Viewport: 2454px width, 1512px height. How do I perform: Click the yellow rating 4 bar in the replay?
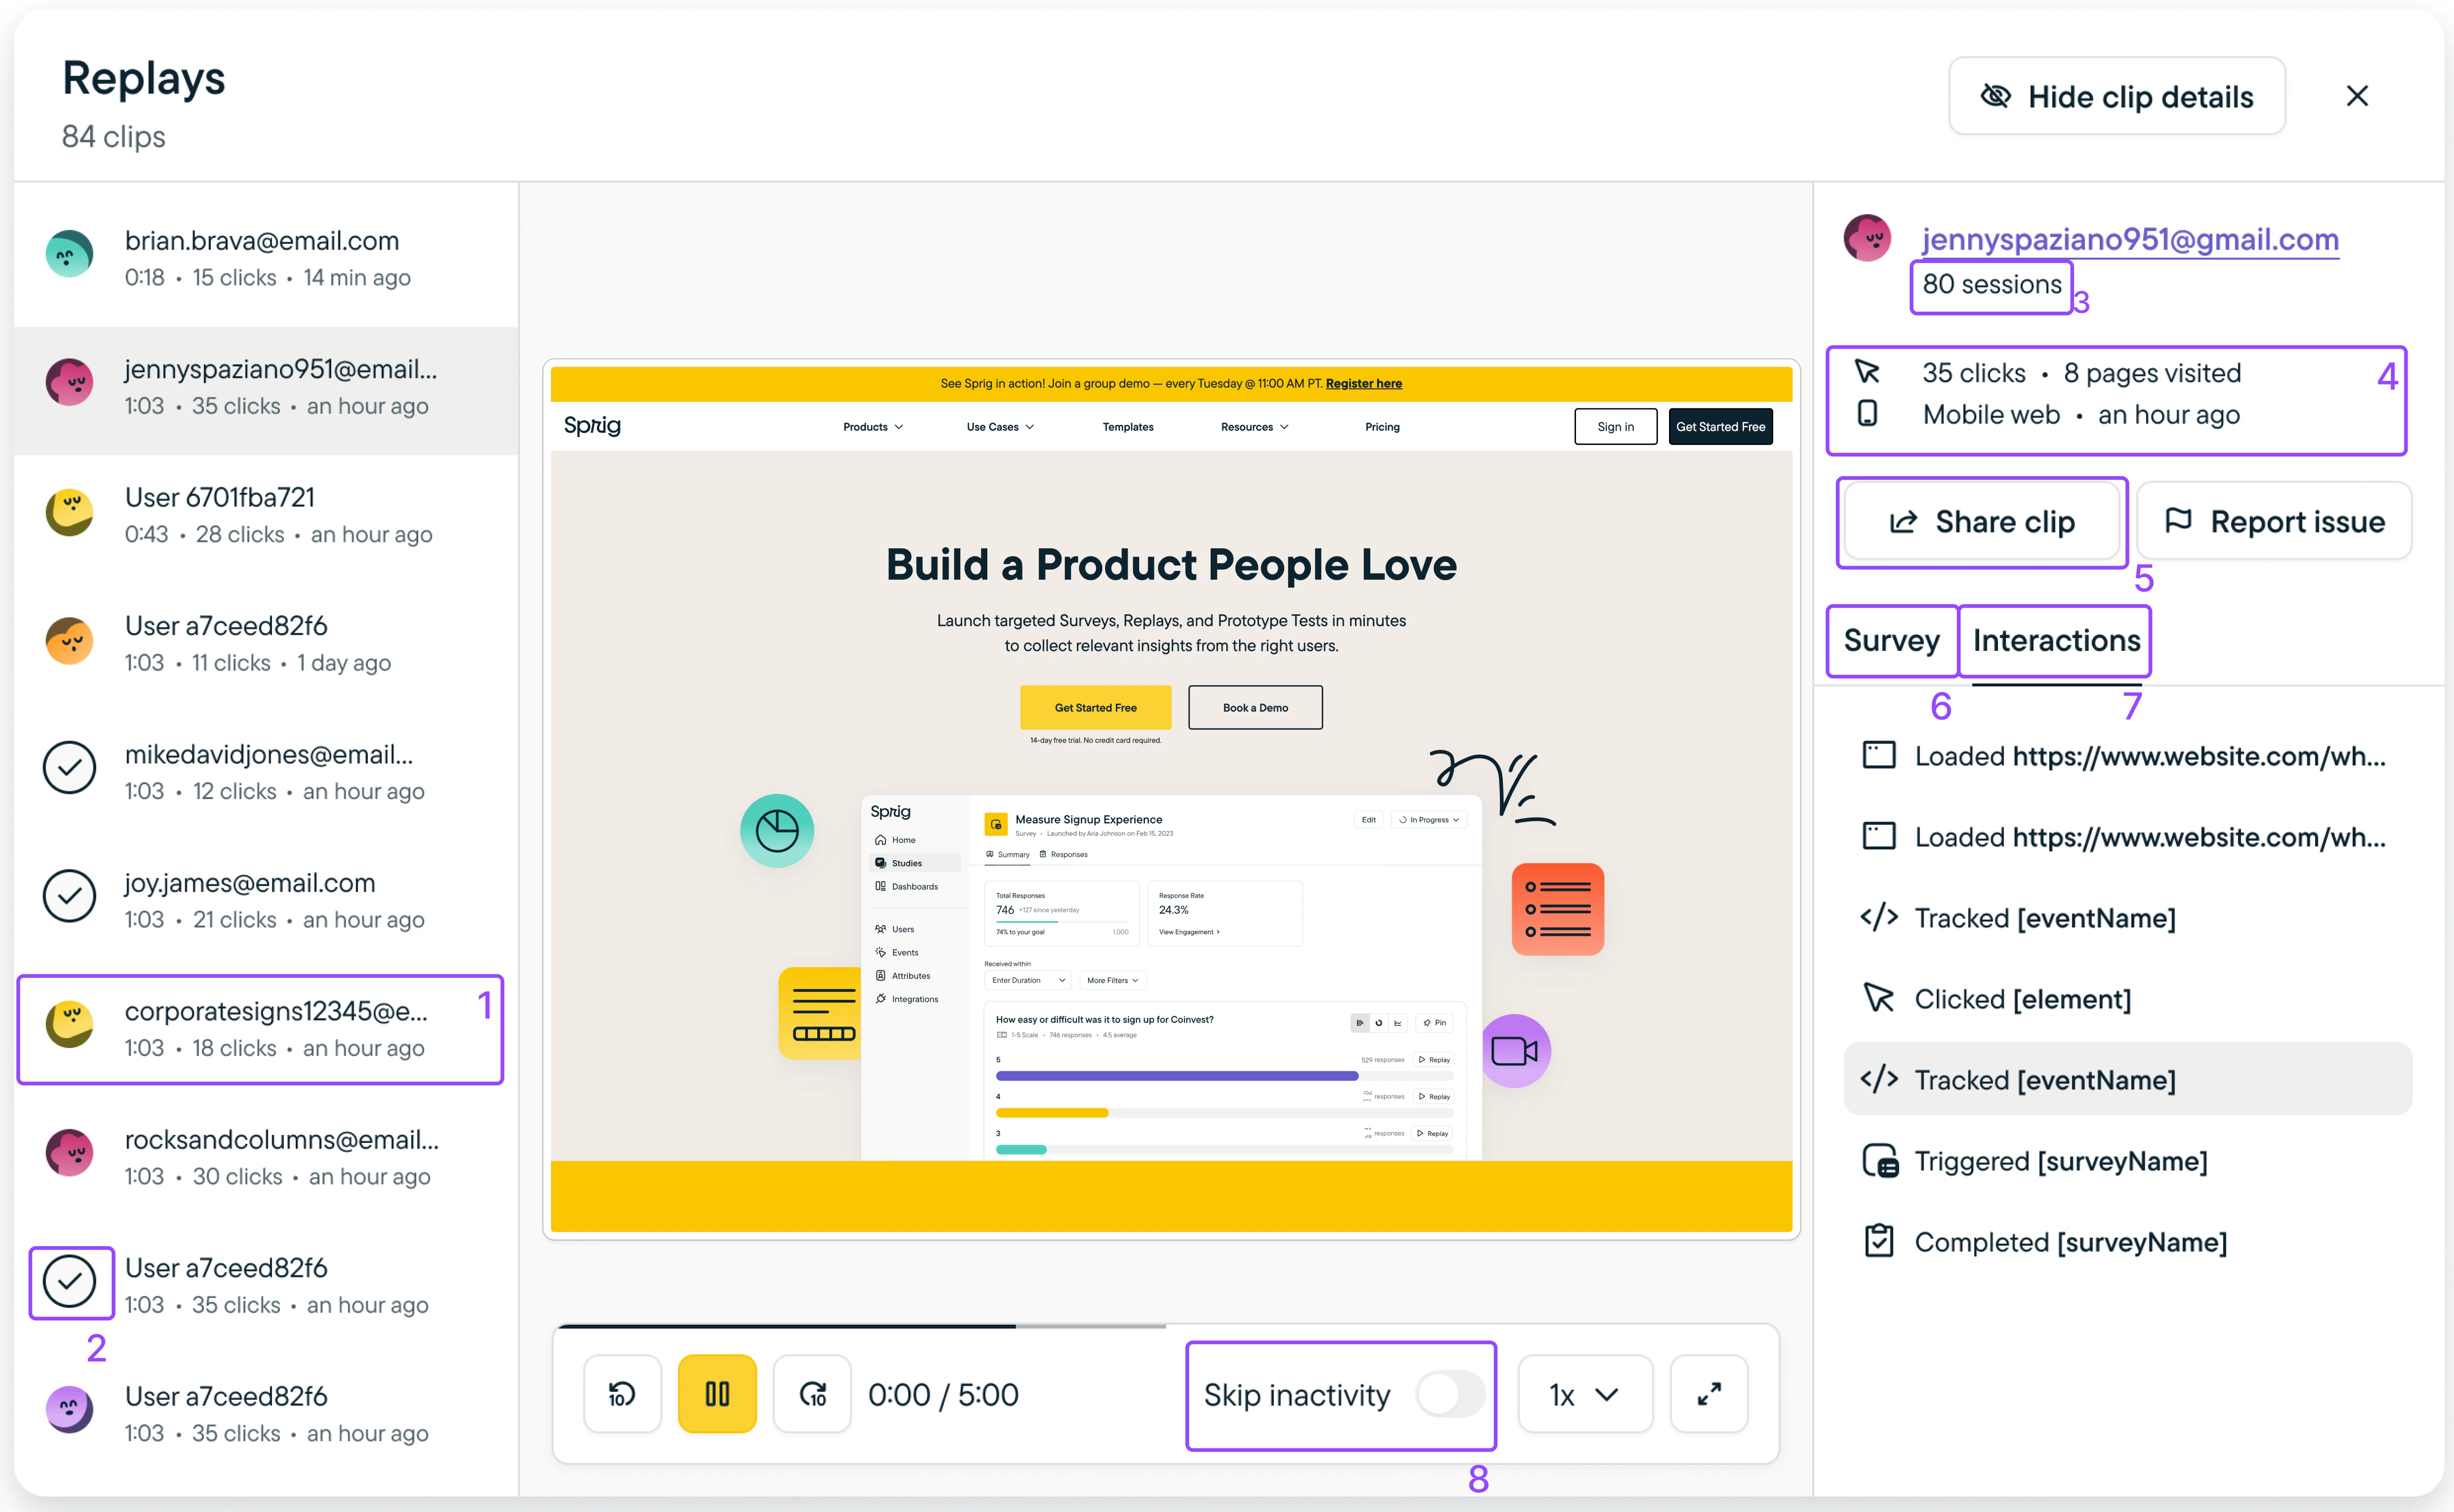1052,1113
